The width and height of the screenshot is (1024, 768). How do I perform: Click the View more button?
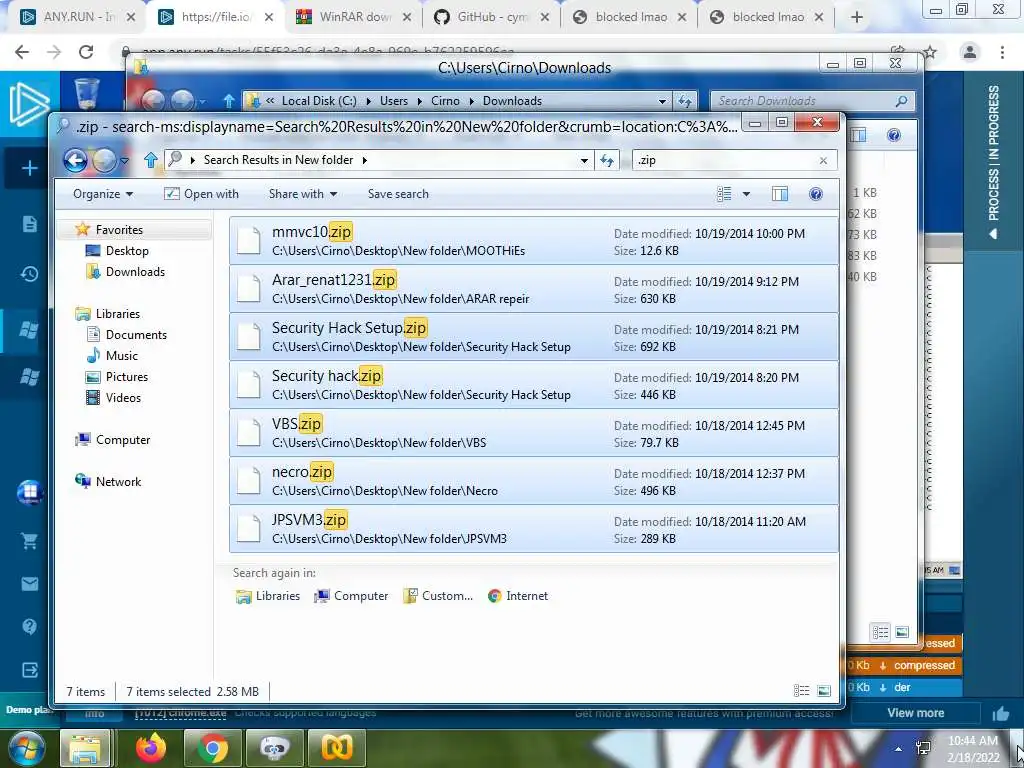pyautogui.click(x=916, y=713)
